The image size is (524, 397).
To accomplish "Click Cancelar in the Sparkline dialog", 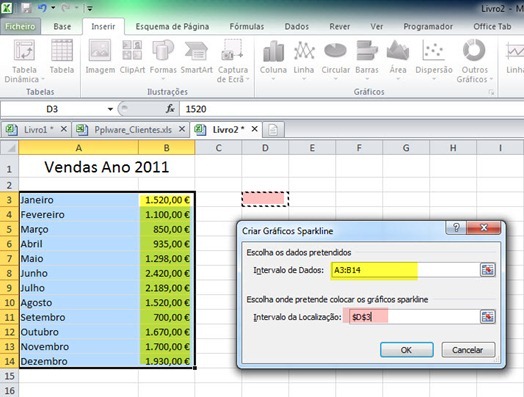I will [468, 350].
